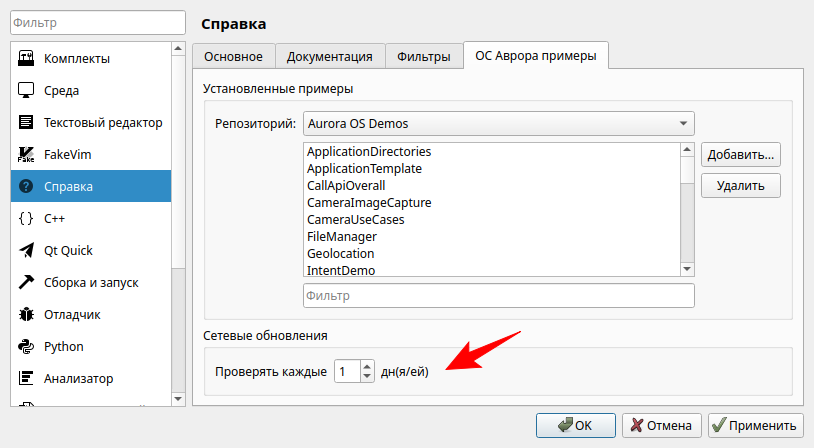
Task: Click the Анализатор category icon
Action: [27, 378]
